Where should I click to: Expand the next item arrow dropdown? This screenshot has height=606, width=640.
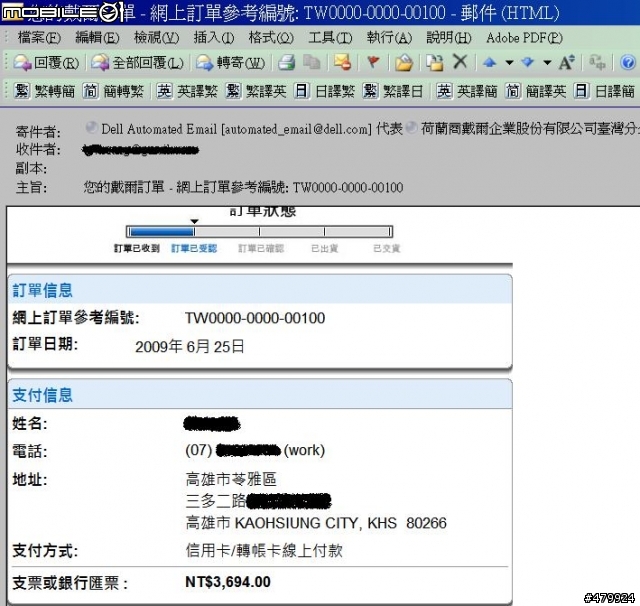coord(548,62)
